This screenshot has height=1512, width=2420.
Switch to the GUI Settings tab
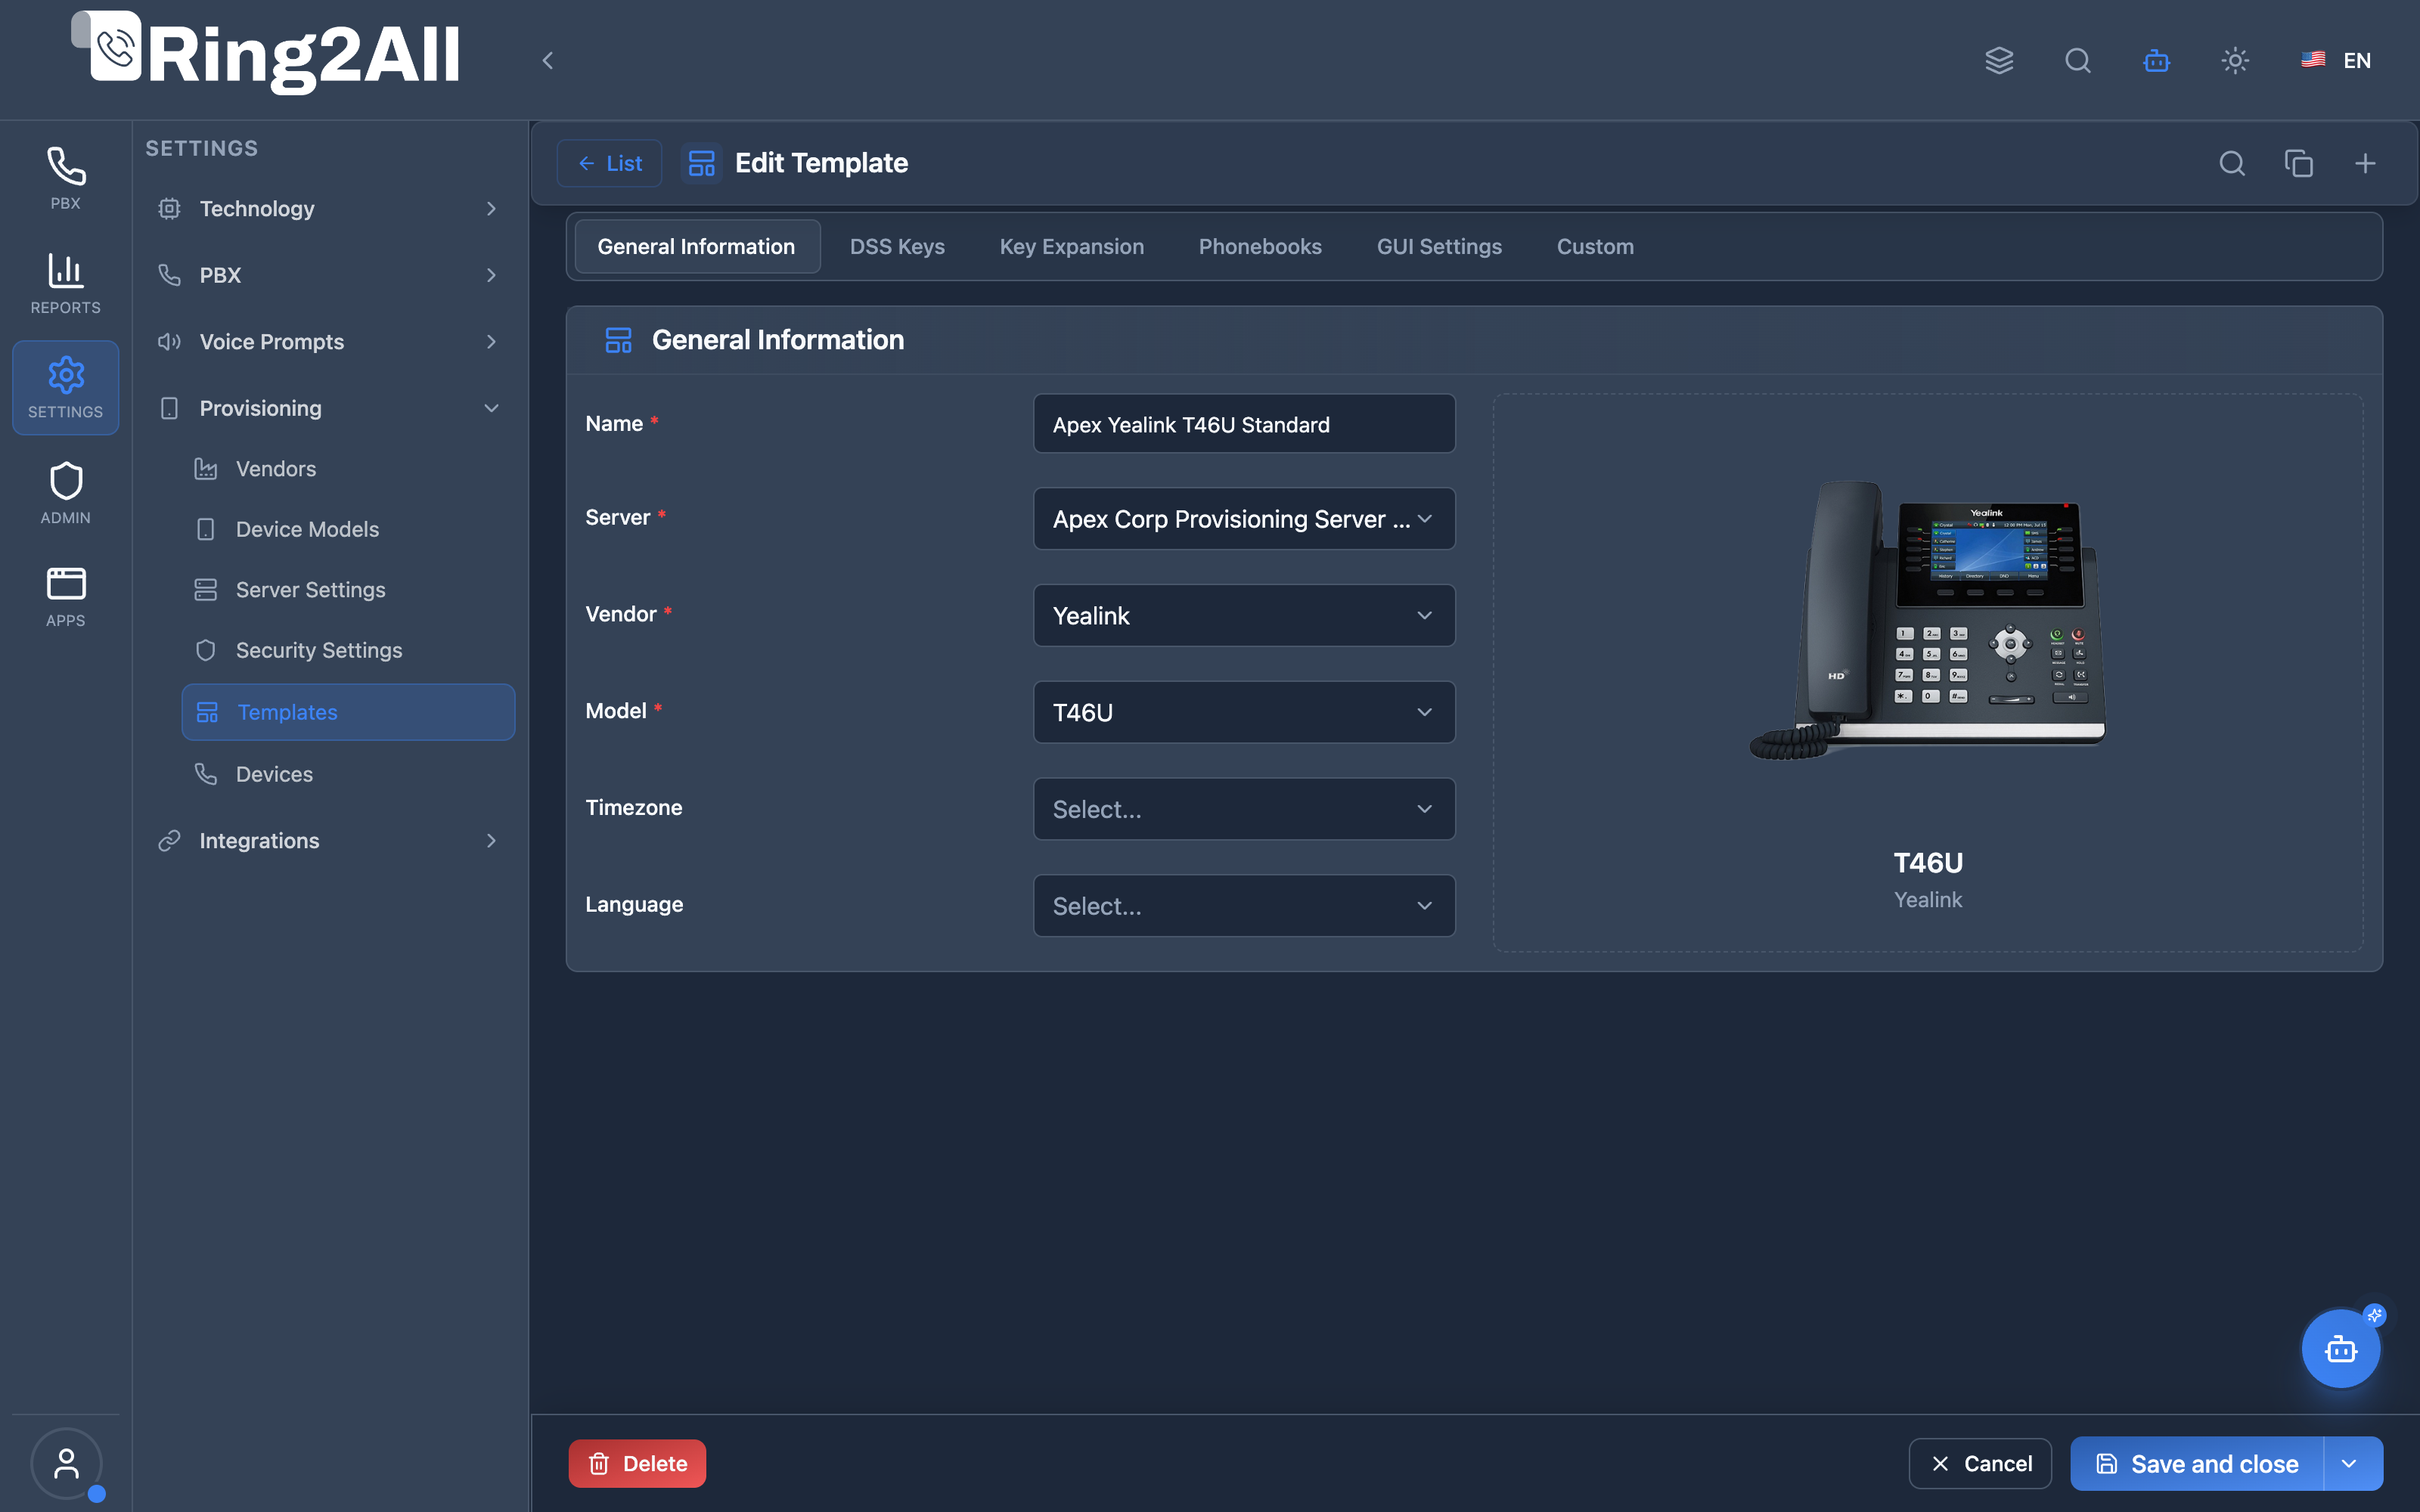coord(1439,247)
